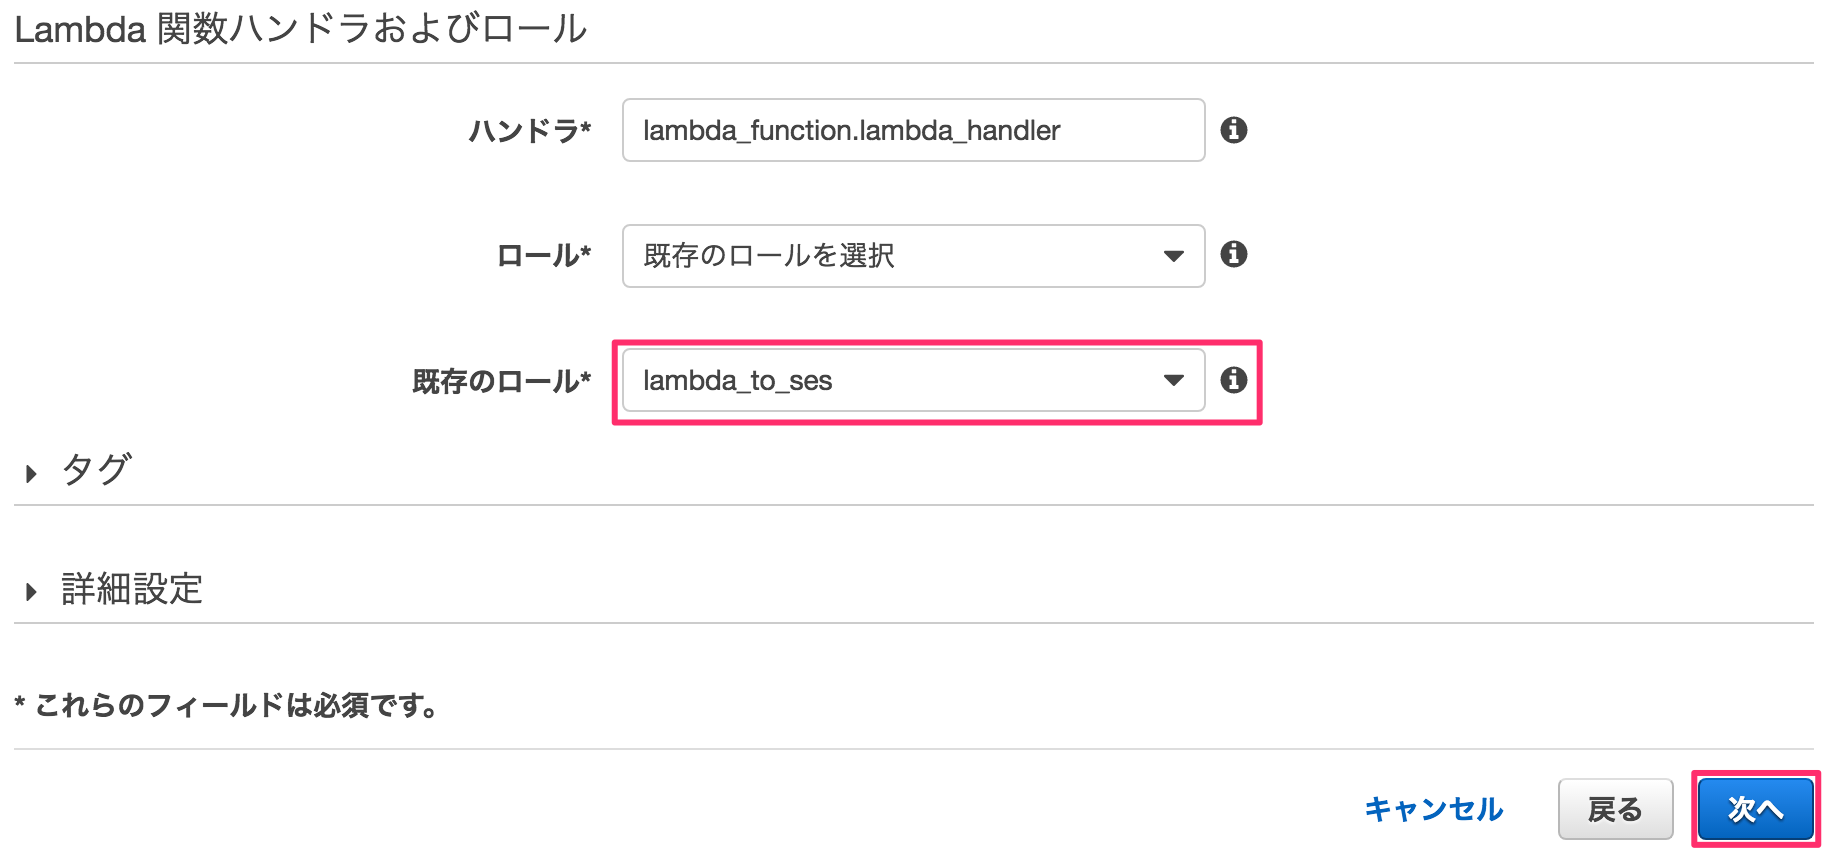Click the help icon after the lambda_to_ses selector
1830x854 pixels.
click(x=1236, y=380)
